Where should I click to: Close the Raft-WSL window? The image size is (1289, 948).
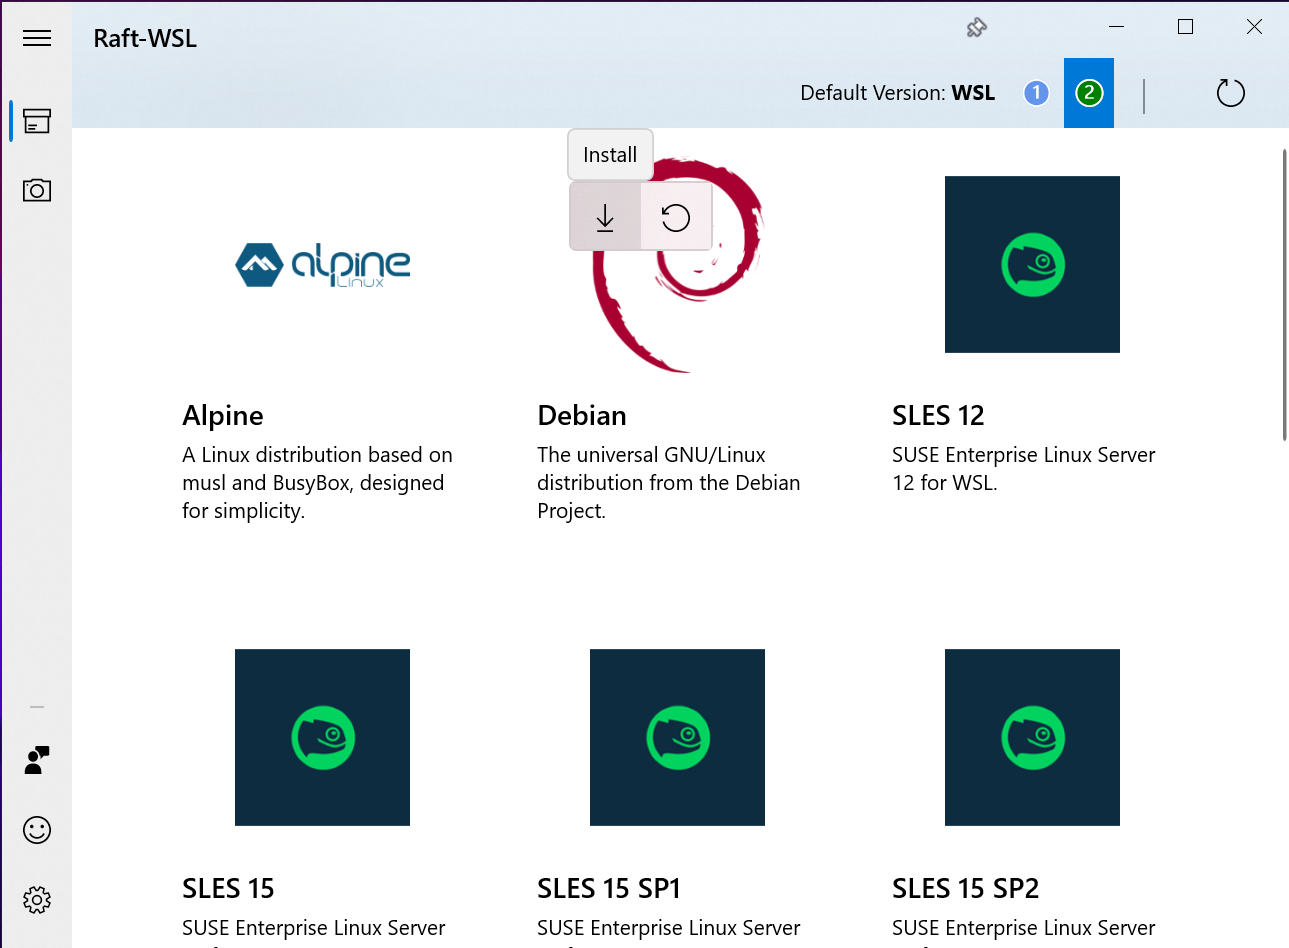pos(1254,27)
